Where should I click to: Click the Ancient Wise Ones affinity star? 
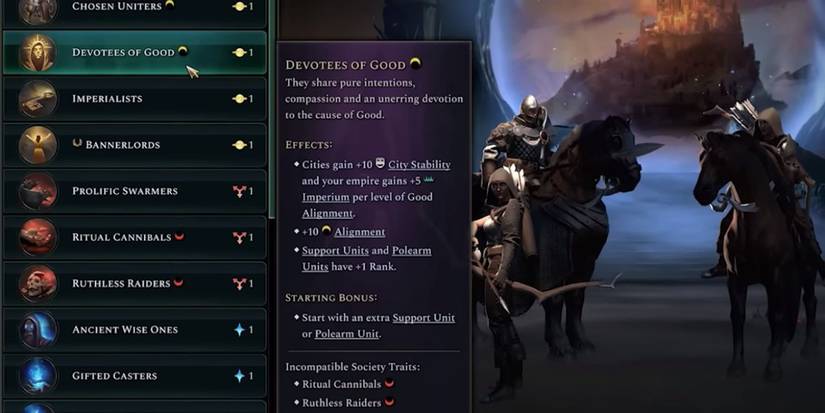coord(239,330)
